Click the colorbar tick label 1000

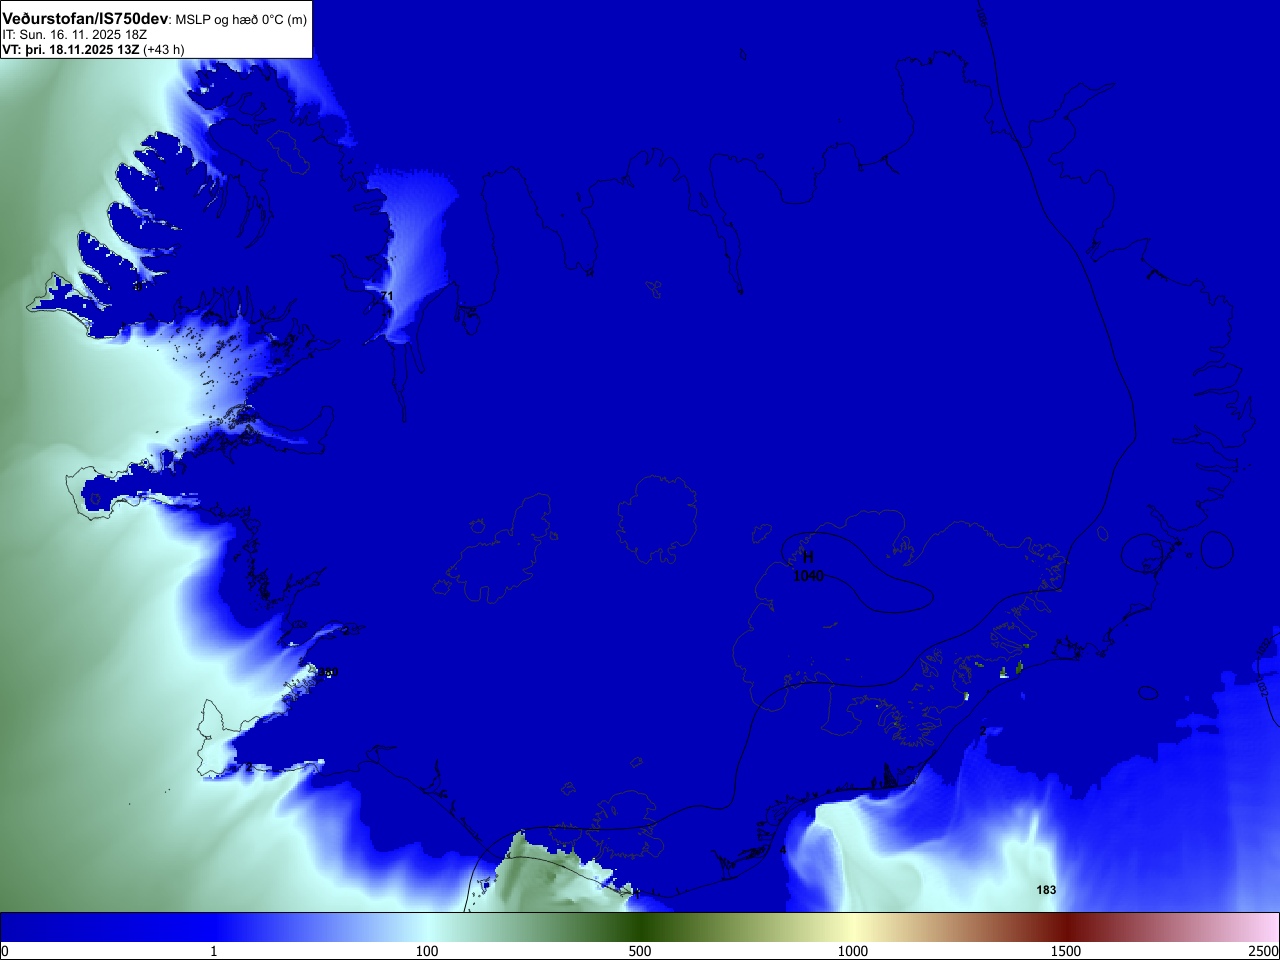click(853, 951)
